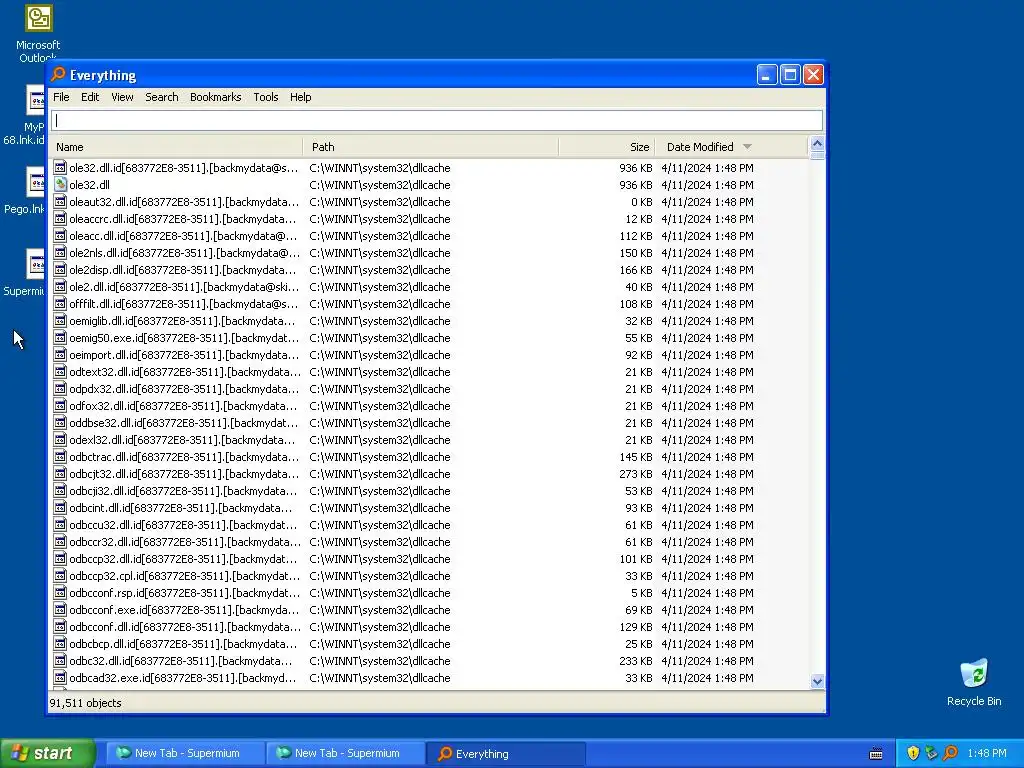Select the Microsoft Outlook desktop icon
The width and height of the screenshot is (1024, 768).
click(37, 34)
